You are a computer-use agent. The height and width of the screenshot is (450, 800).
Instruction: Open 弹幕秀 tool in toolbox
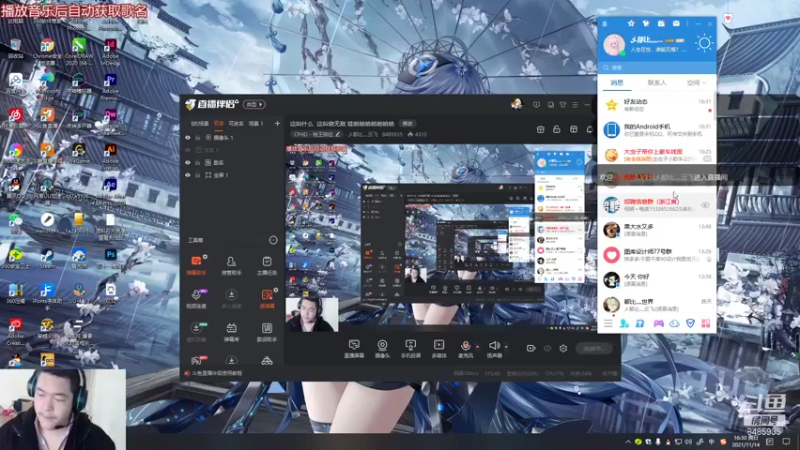coord(231,332)
